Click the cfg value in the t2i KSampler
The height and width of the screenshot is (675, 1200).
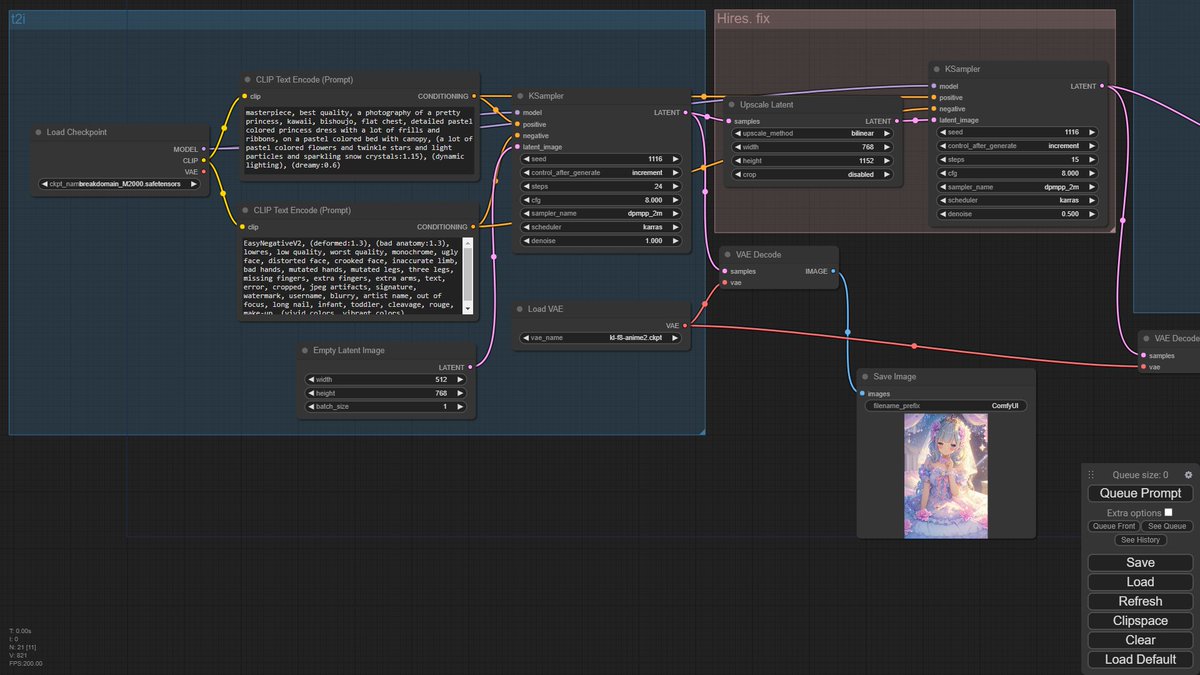pyautogui.click(x=655, y=200)
